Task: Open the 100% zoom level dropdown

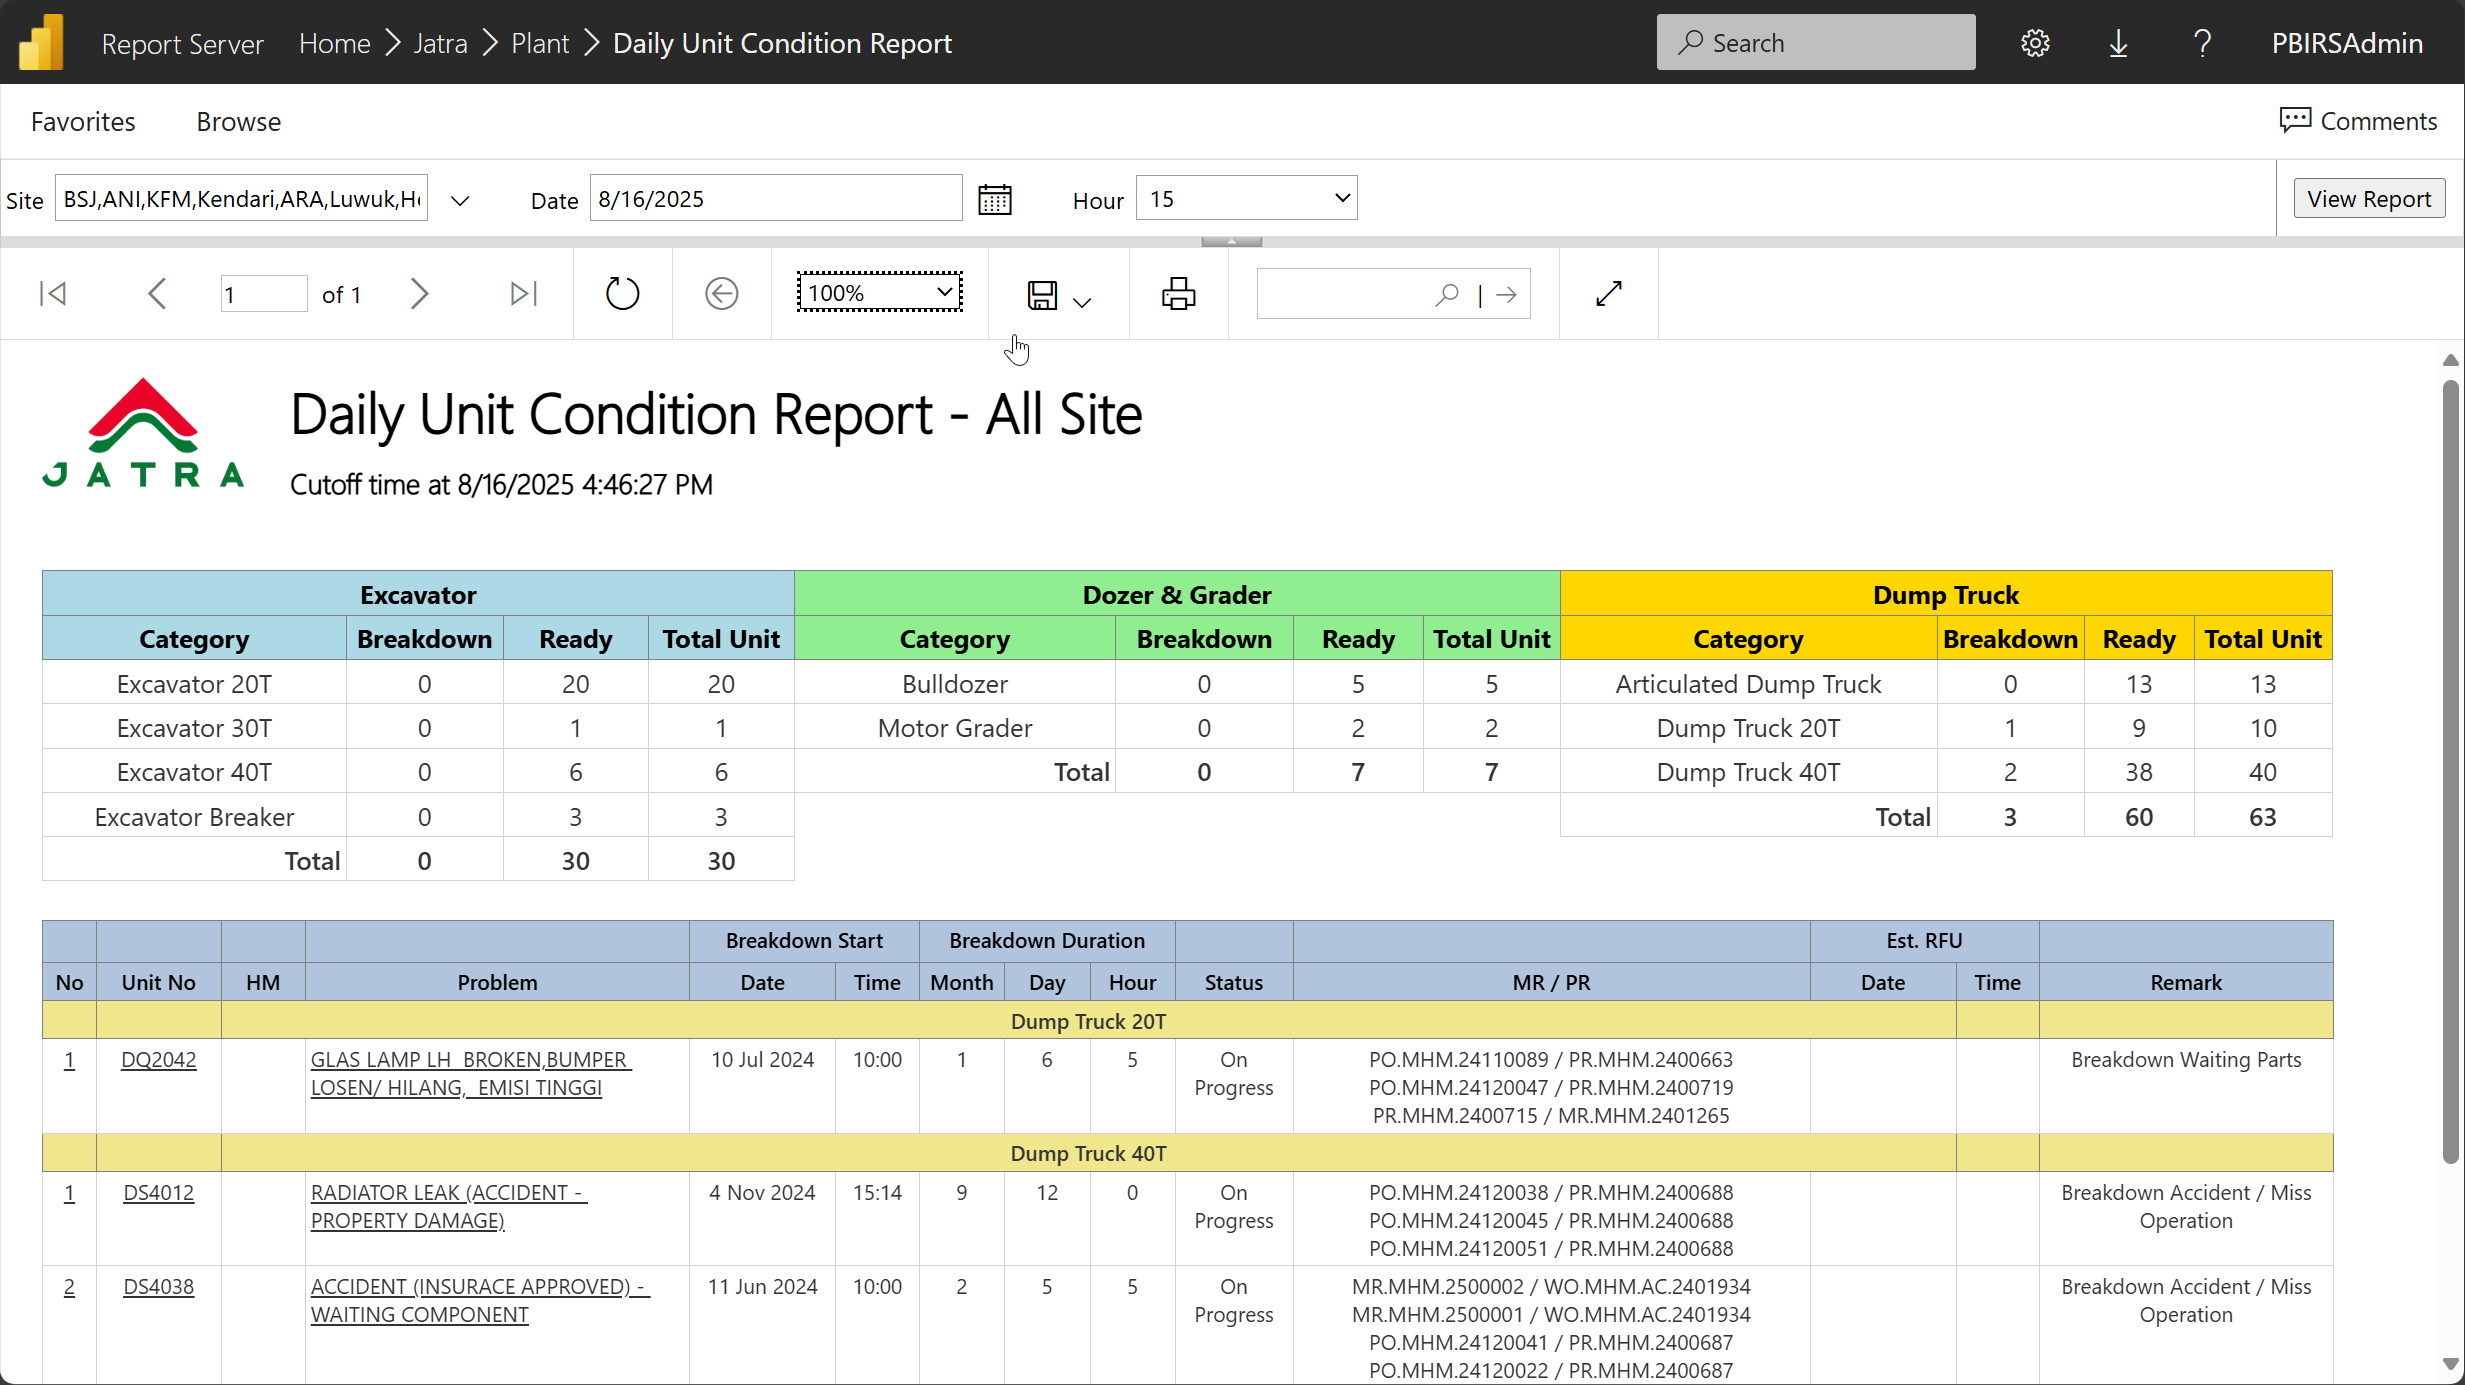Action: [x=879, y=293]
